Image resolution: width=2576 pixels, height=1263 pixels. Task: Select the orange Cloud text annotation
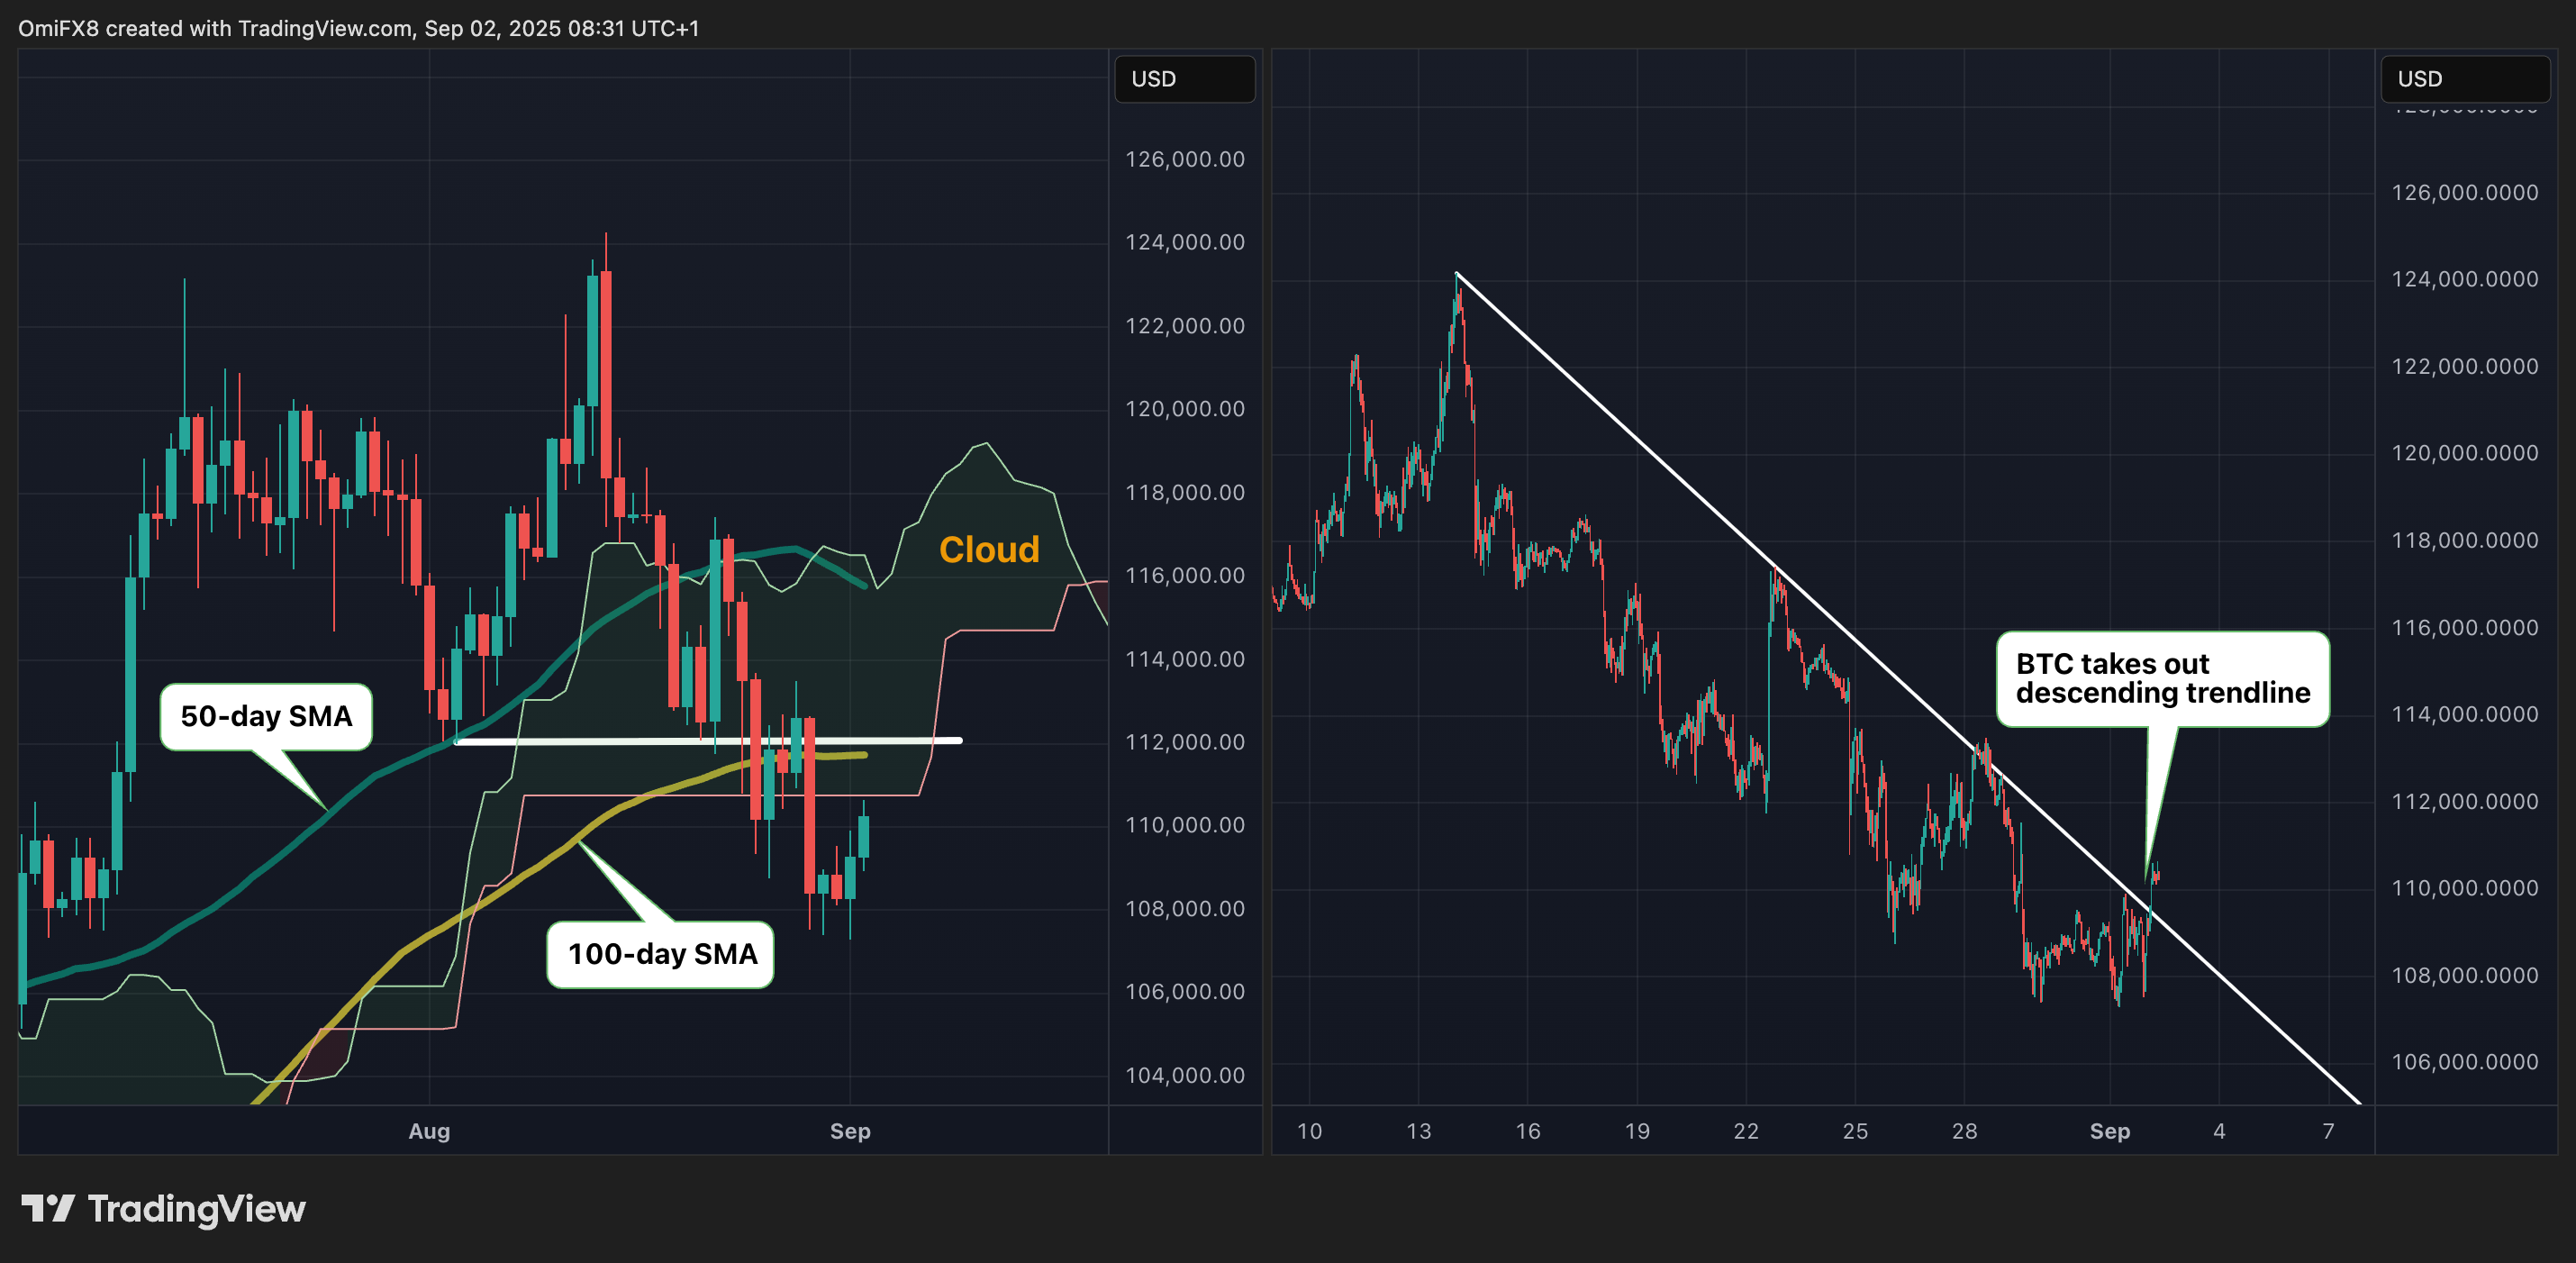pyautogui.click(x=988, y=550)
